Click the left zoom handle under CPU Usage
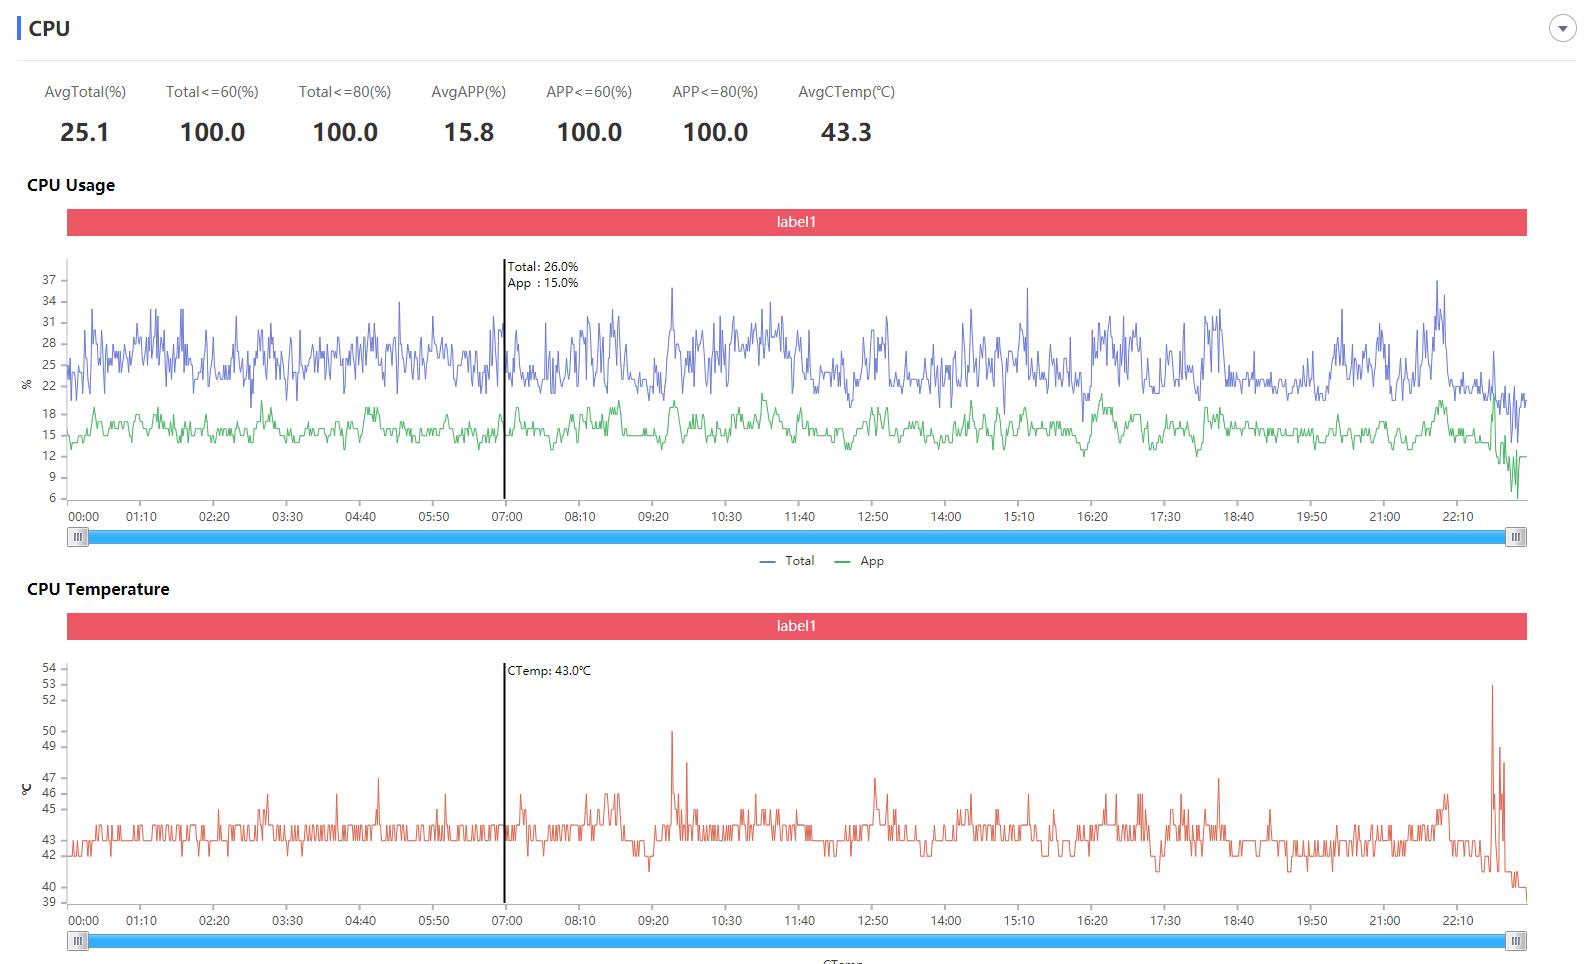1593x964 pixels. (x=78, y=537)
